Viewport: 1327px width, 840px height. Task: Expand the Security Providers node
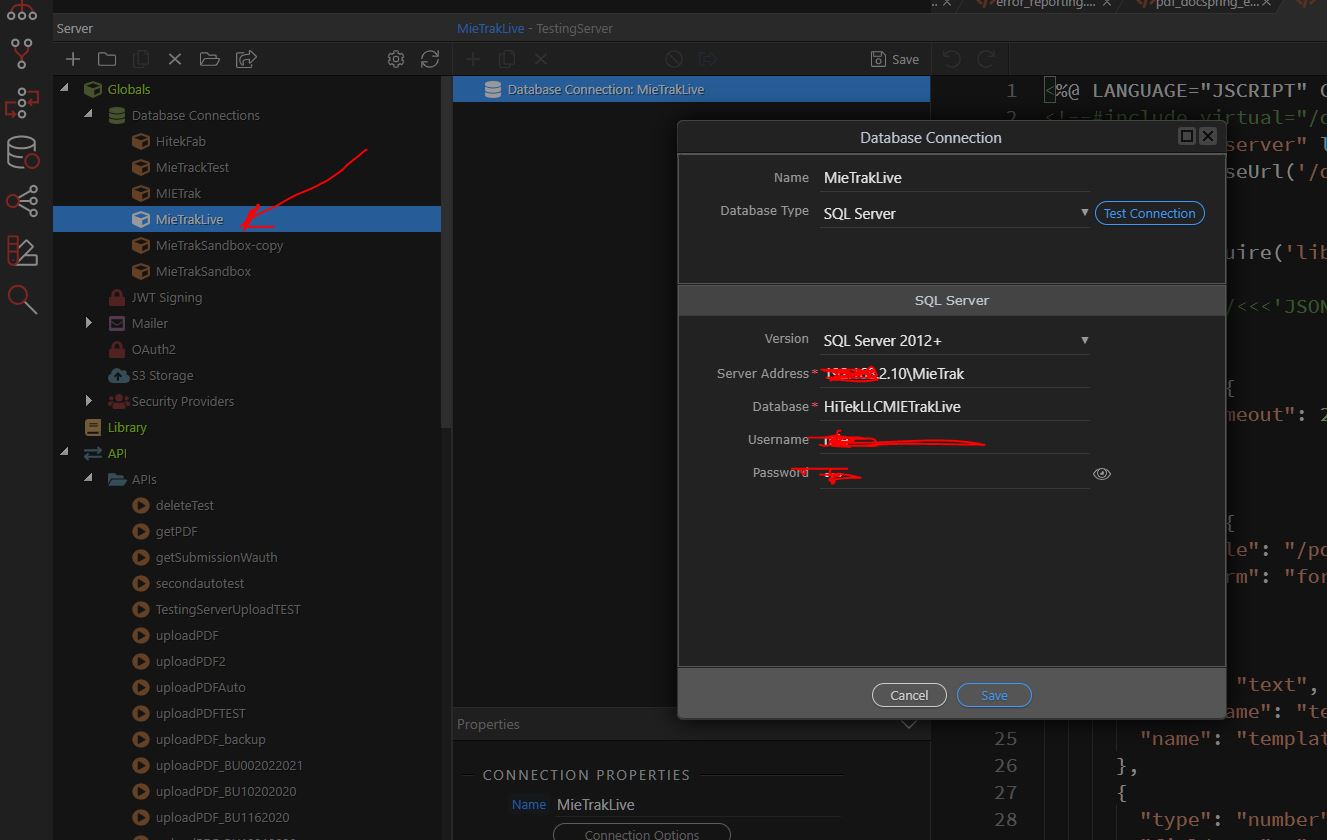[x=89, y=401]
